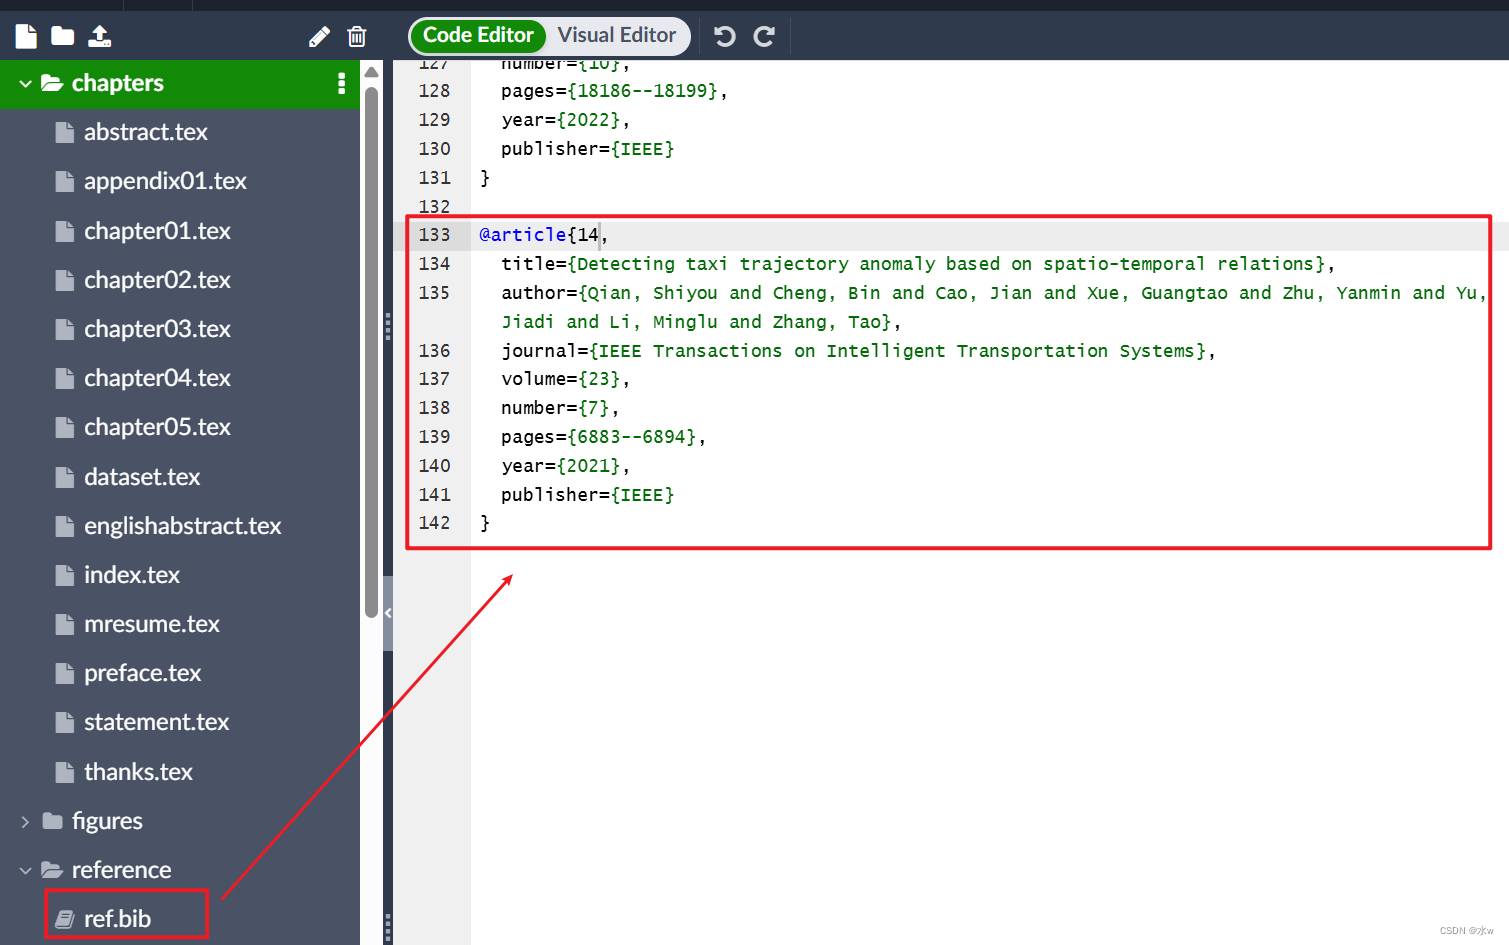Click the reference folder name
Viewport: 1509px width, 945px height.
click(121, 871)
